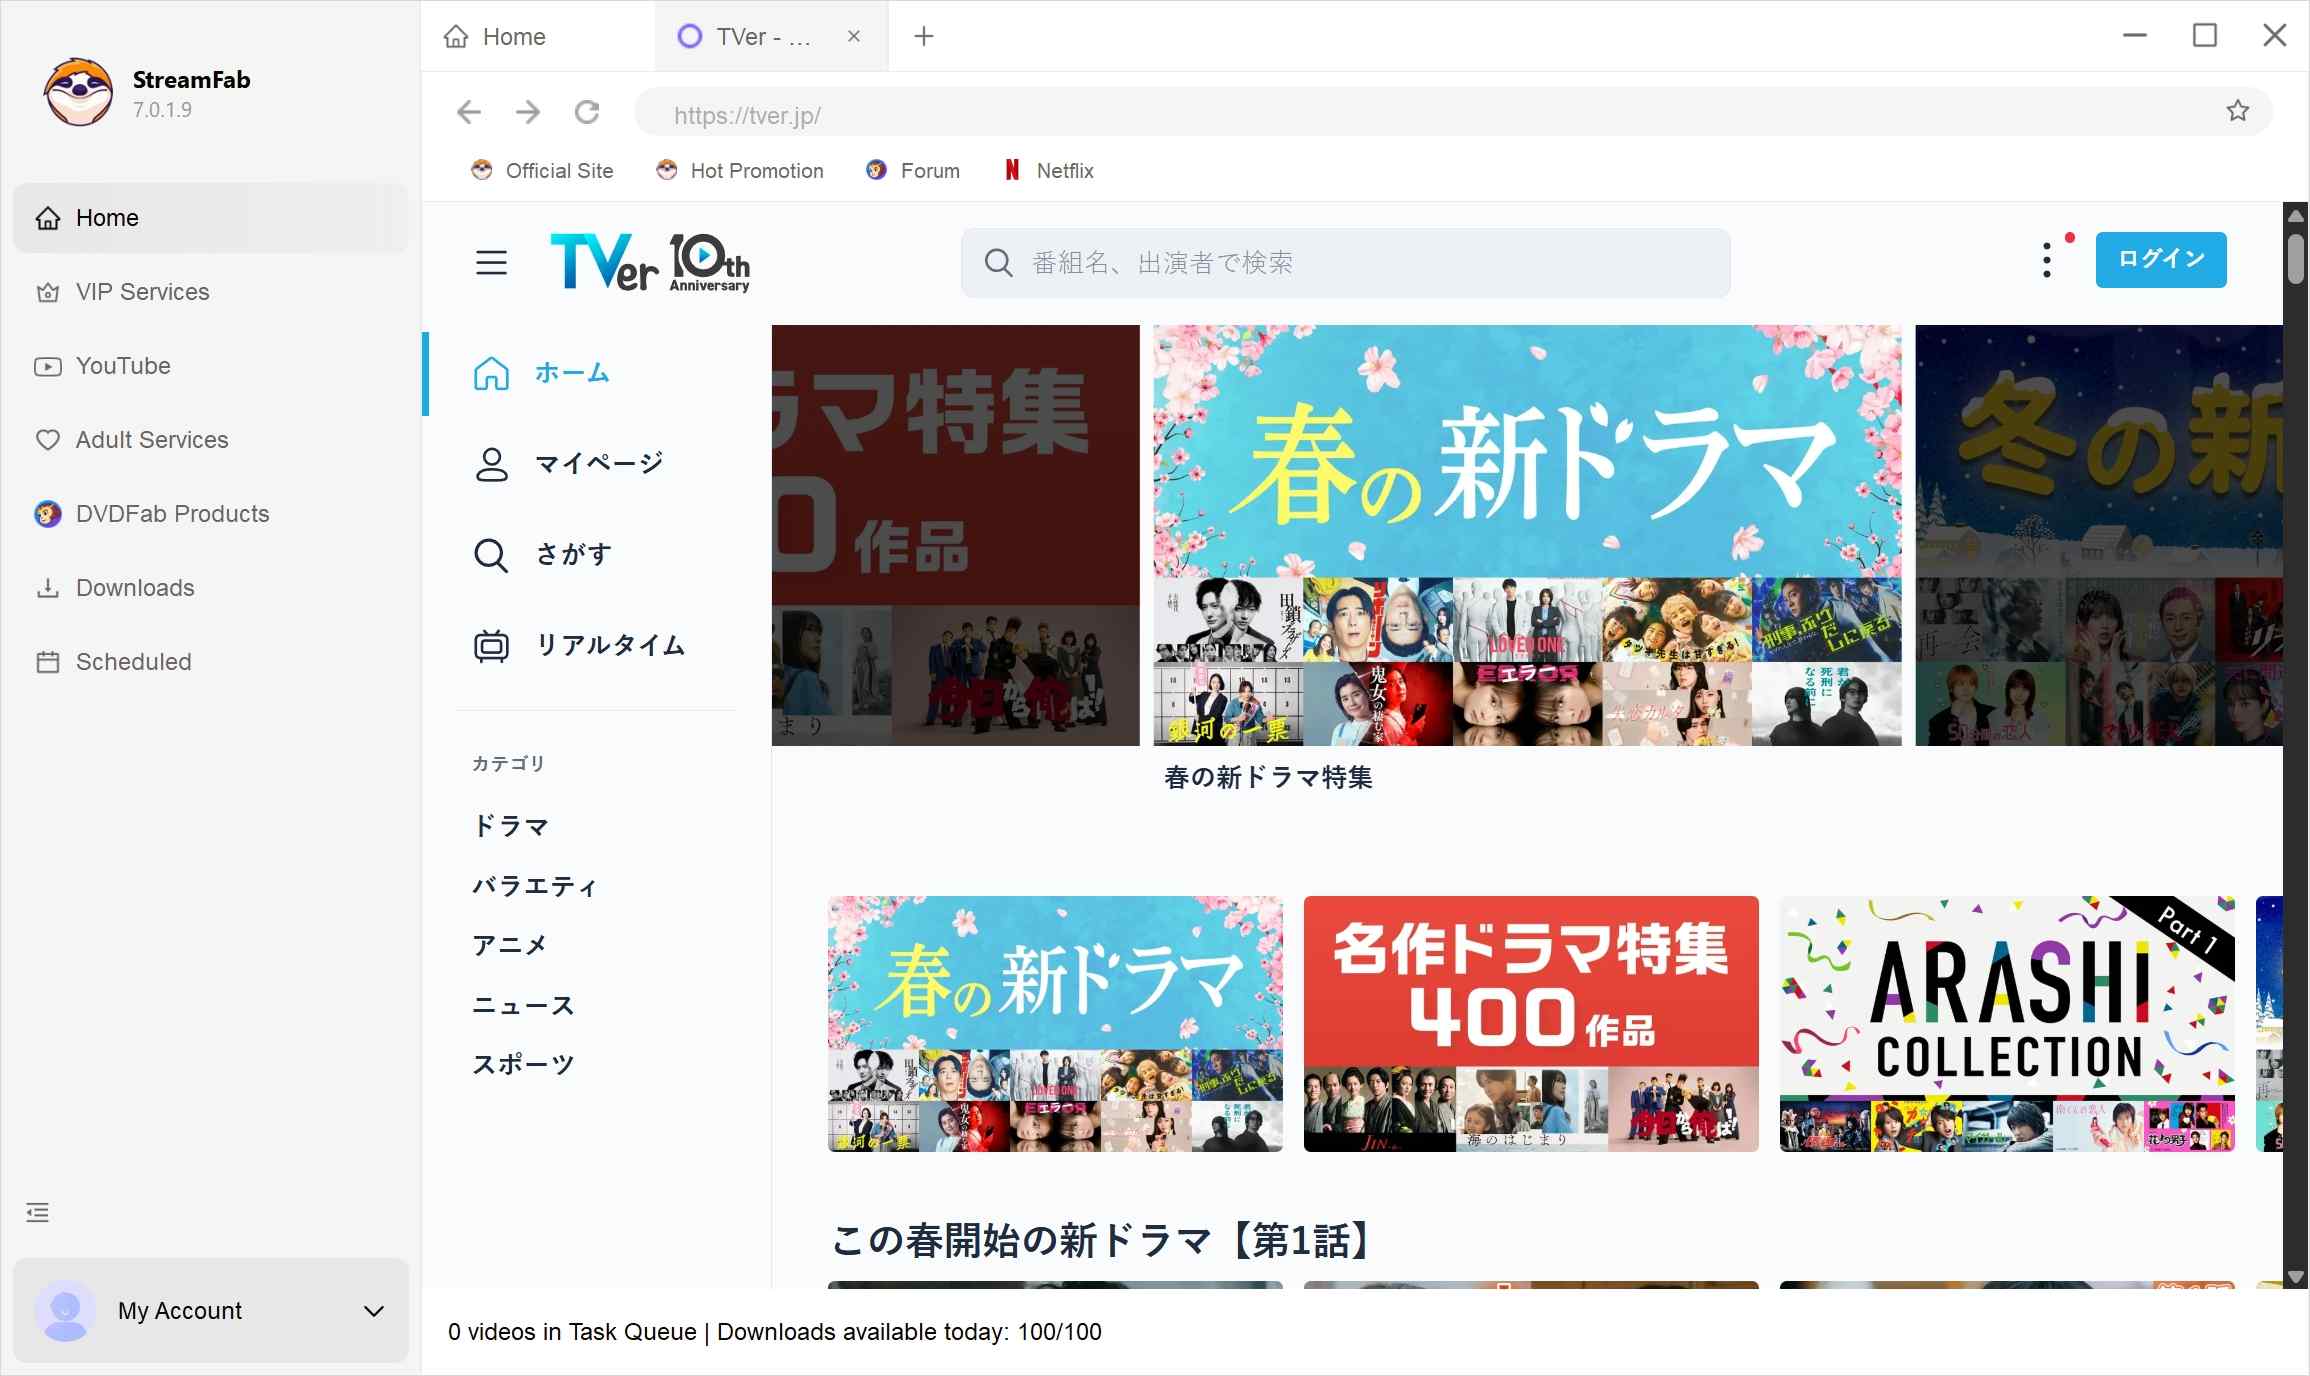Click the dimmed 冬の新 right carousel banner
2310x1376 pixels.
pyautogui.click(x=2099, y=535)
